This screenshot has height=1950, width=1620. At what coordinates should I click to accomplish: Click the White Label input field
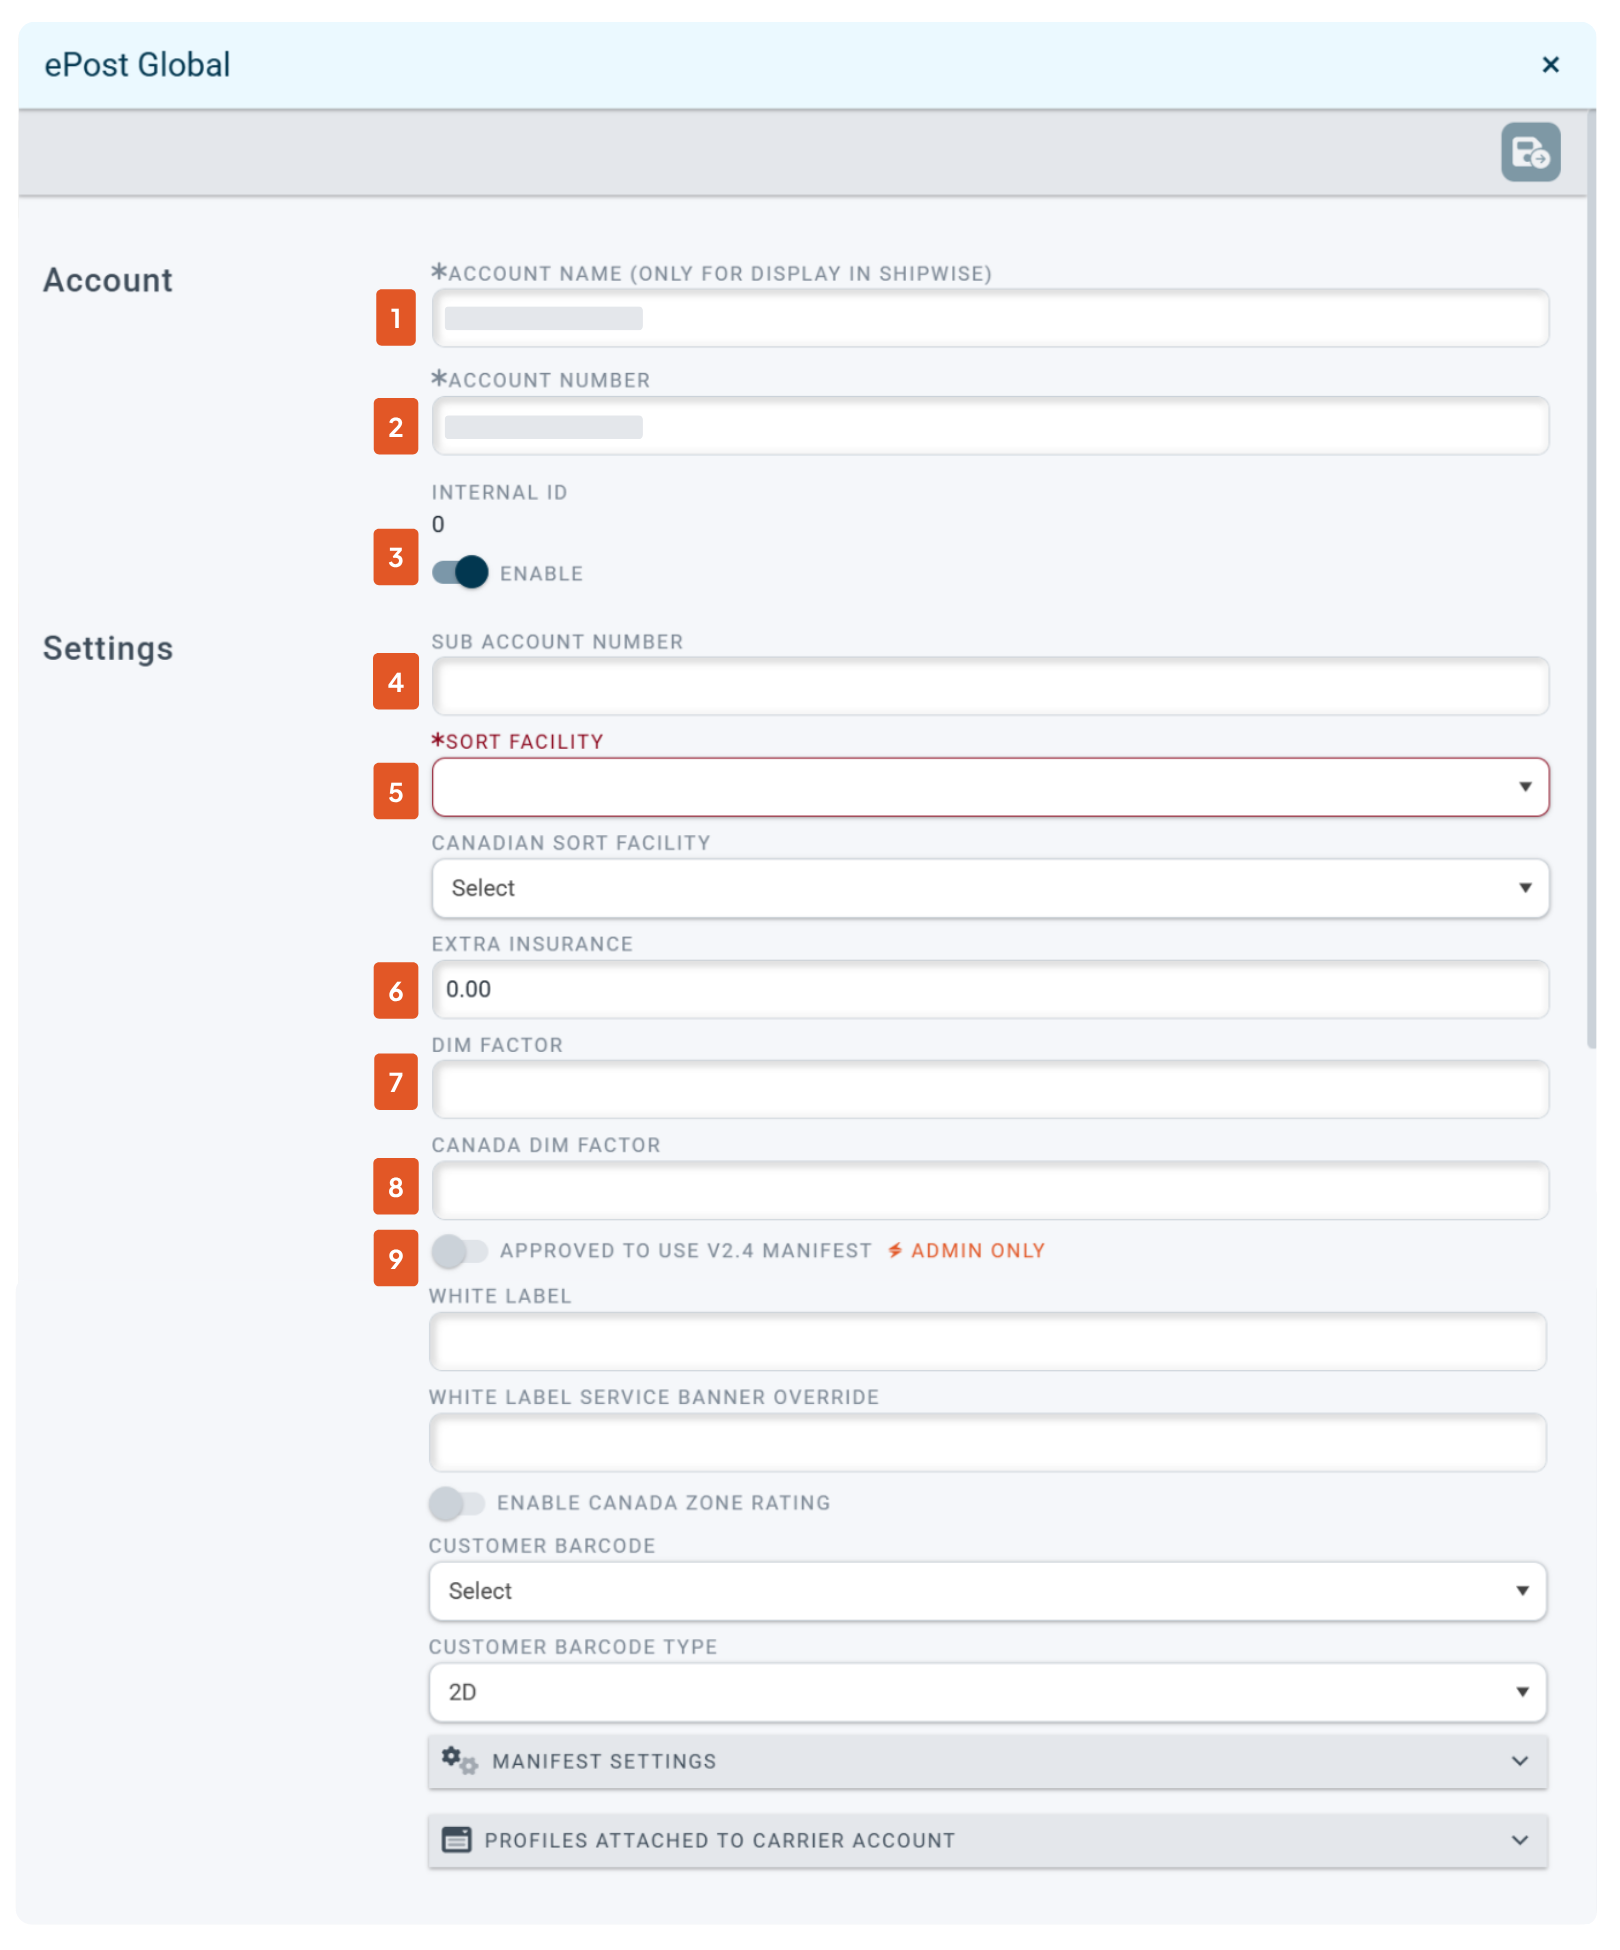(x=987, y=1341)
